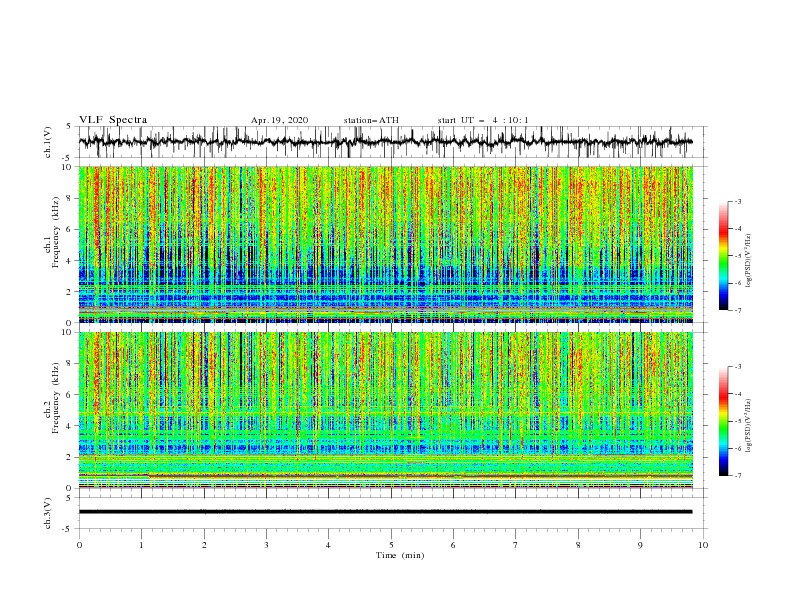Click the "VLF Spectra" plot title
Screen dimensions: 792x612
point(113,120)
